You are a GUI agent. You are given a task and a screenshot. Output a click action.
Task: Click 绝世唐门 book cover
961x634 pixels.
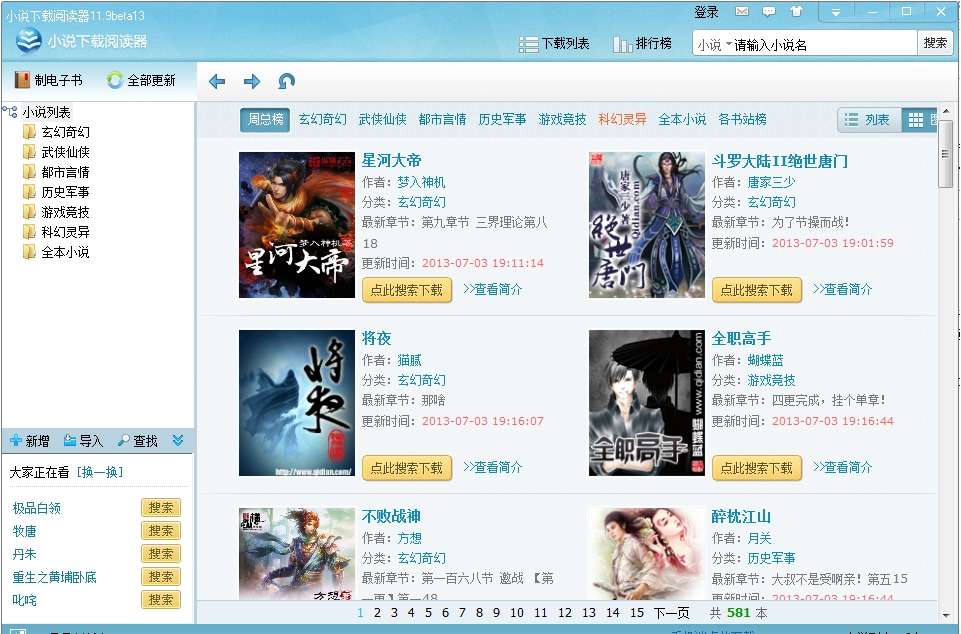pos(647,224)
